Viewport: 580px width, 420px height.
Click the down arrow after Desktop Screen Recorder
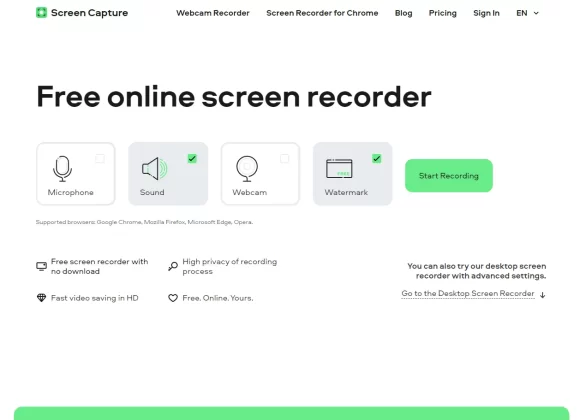coord(543,295)
